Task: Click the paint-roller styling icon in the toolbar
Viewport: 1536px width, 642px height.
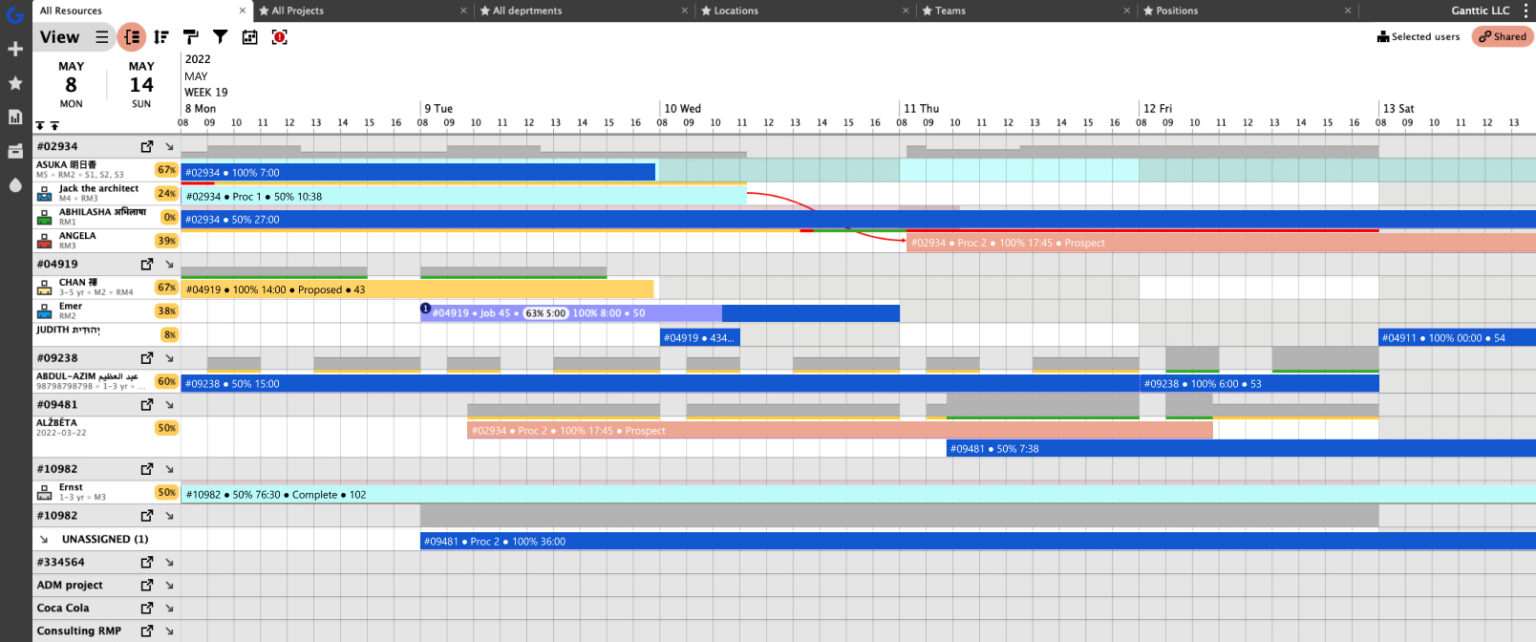Action: [190, 36]
